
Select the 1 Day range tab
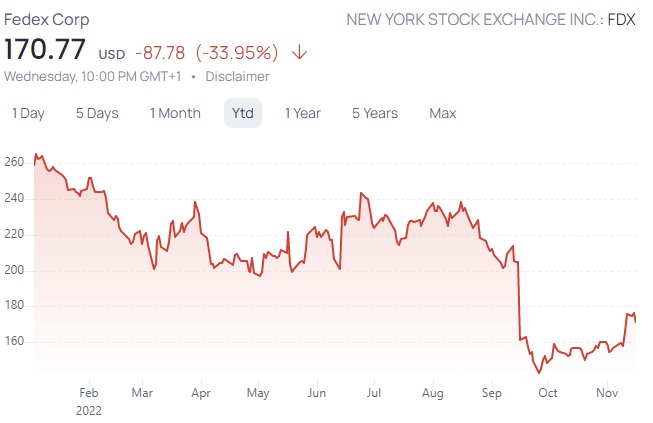coord(28,113)
